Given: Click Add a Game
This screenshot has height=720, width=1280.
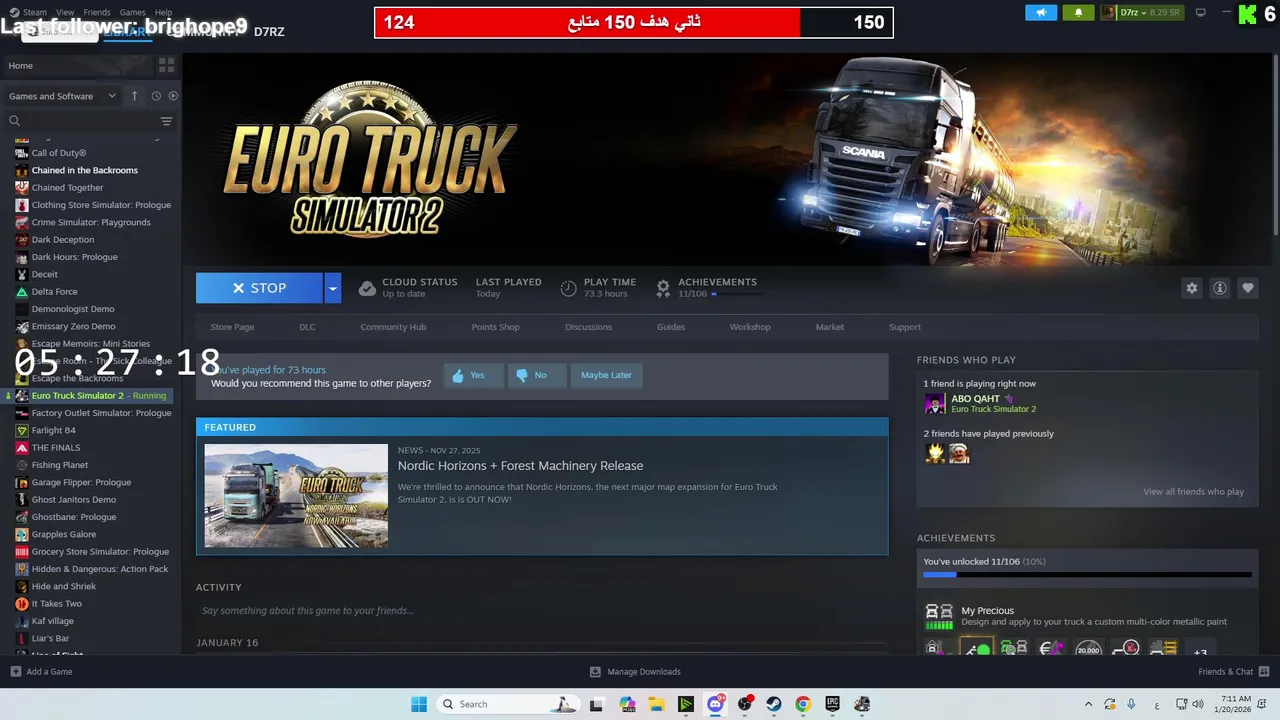Looking at the screenshot, I should [x=41, y=672].
